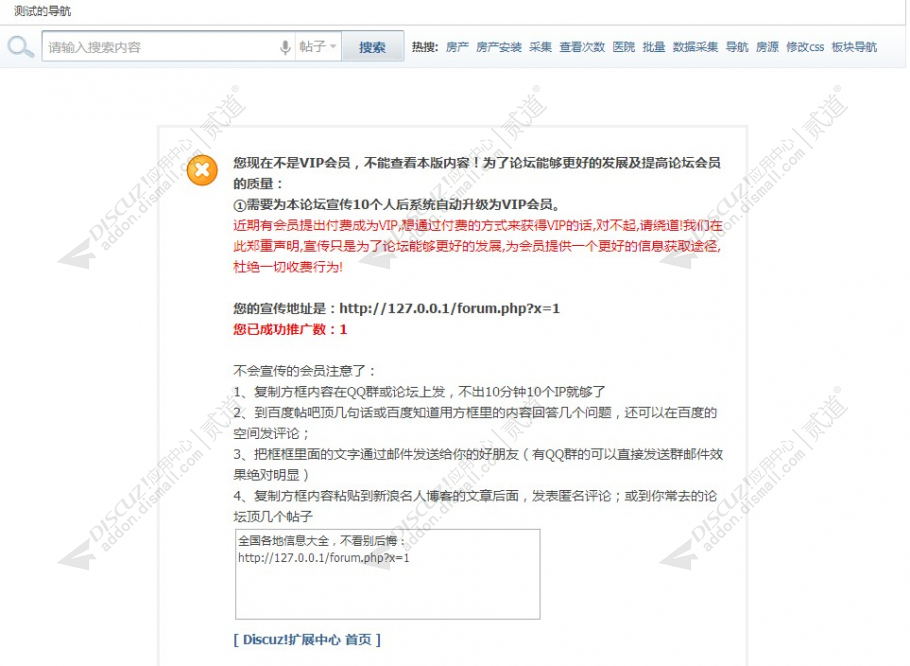Open hot search link 房源

click(767, 47)
